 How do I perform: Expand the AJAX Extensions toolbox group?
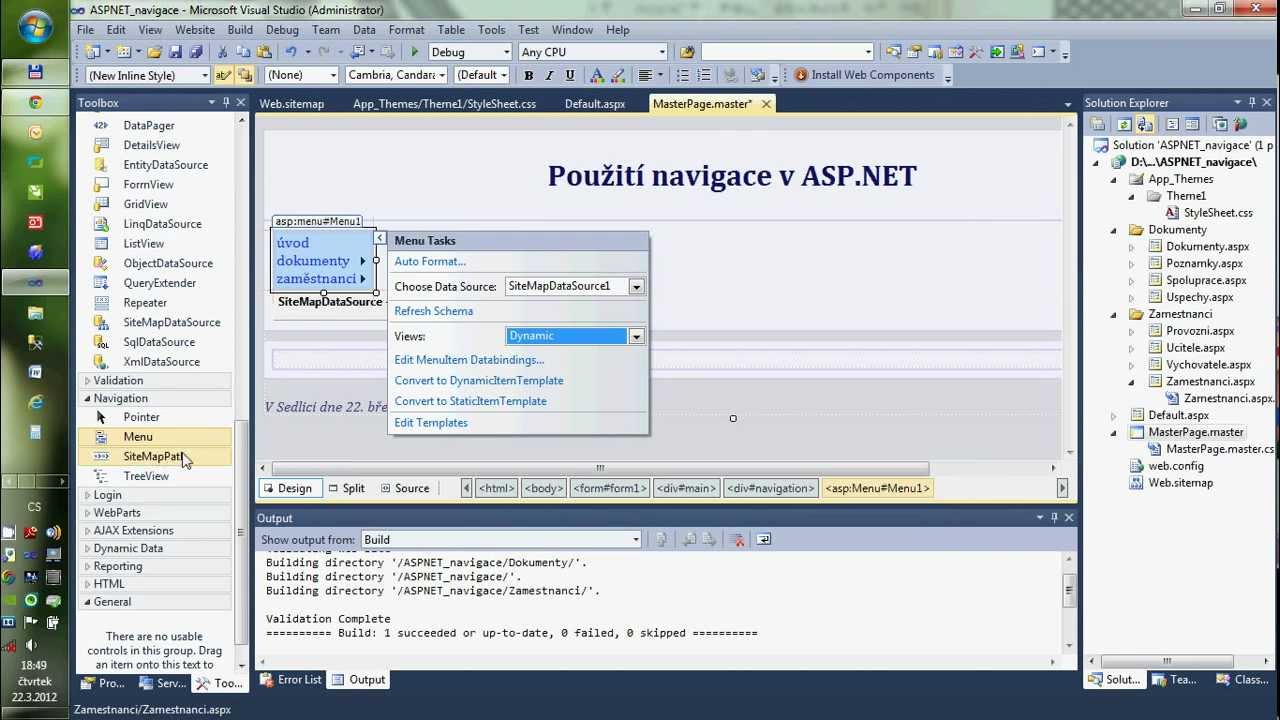click(x=87, y=530)
